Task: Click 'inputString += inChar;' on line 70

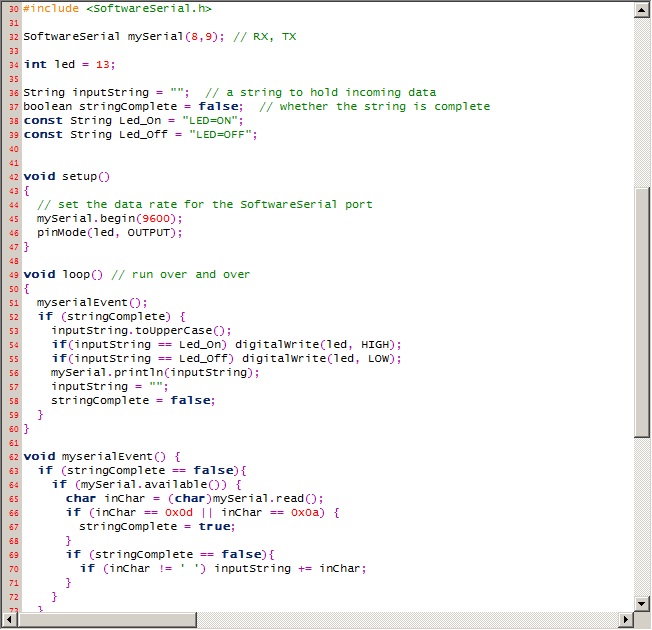Action: (x=290, y=568)
